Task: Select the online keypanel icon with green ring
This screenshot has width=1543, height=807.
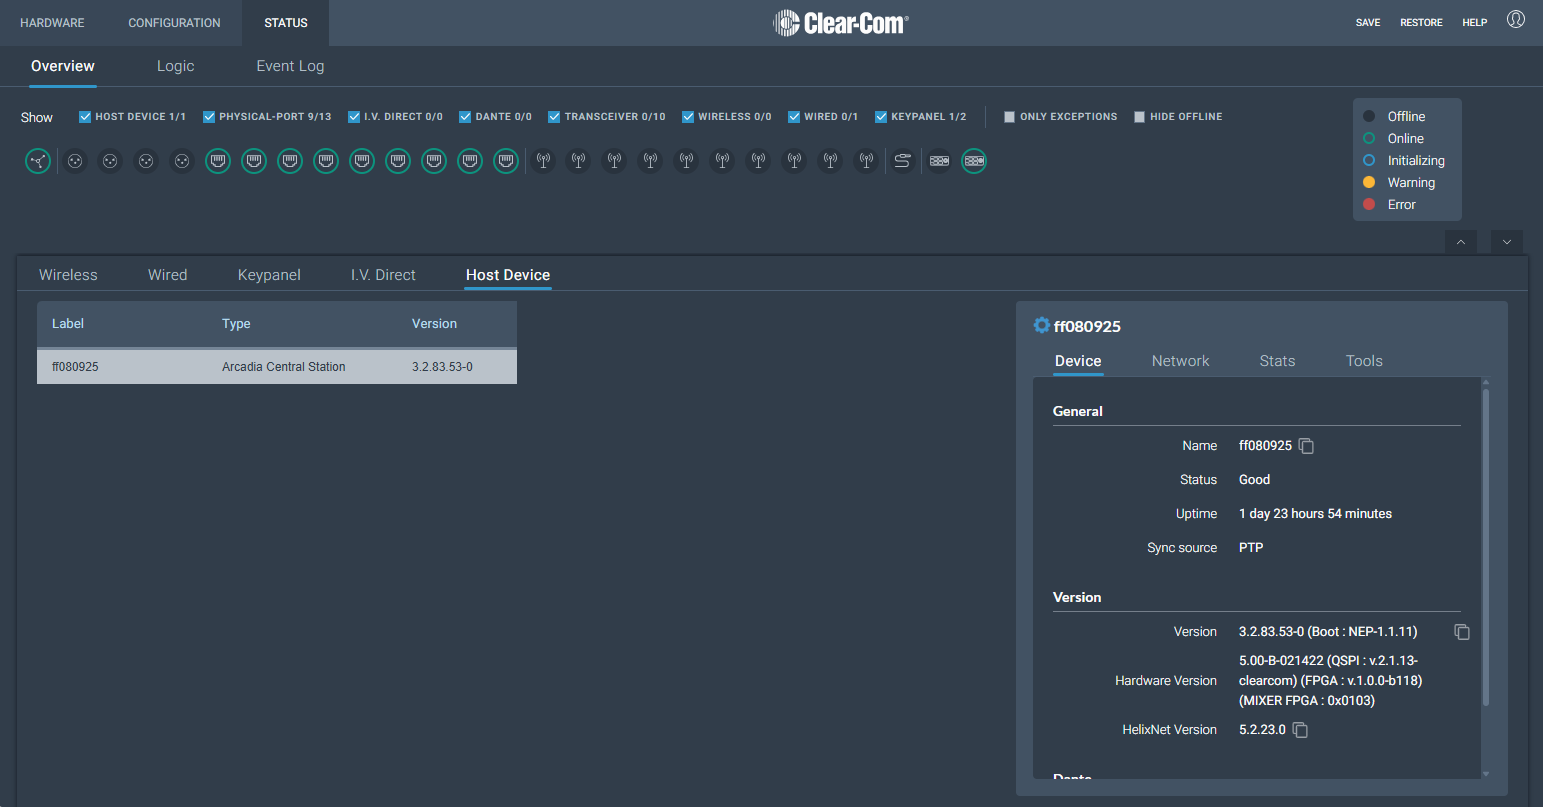Action: tap(974, 161)
